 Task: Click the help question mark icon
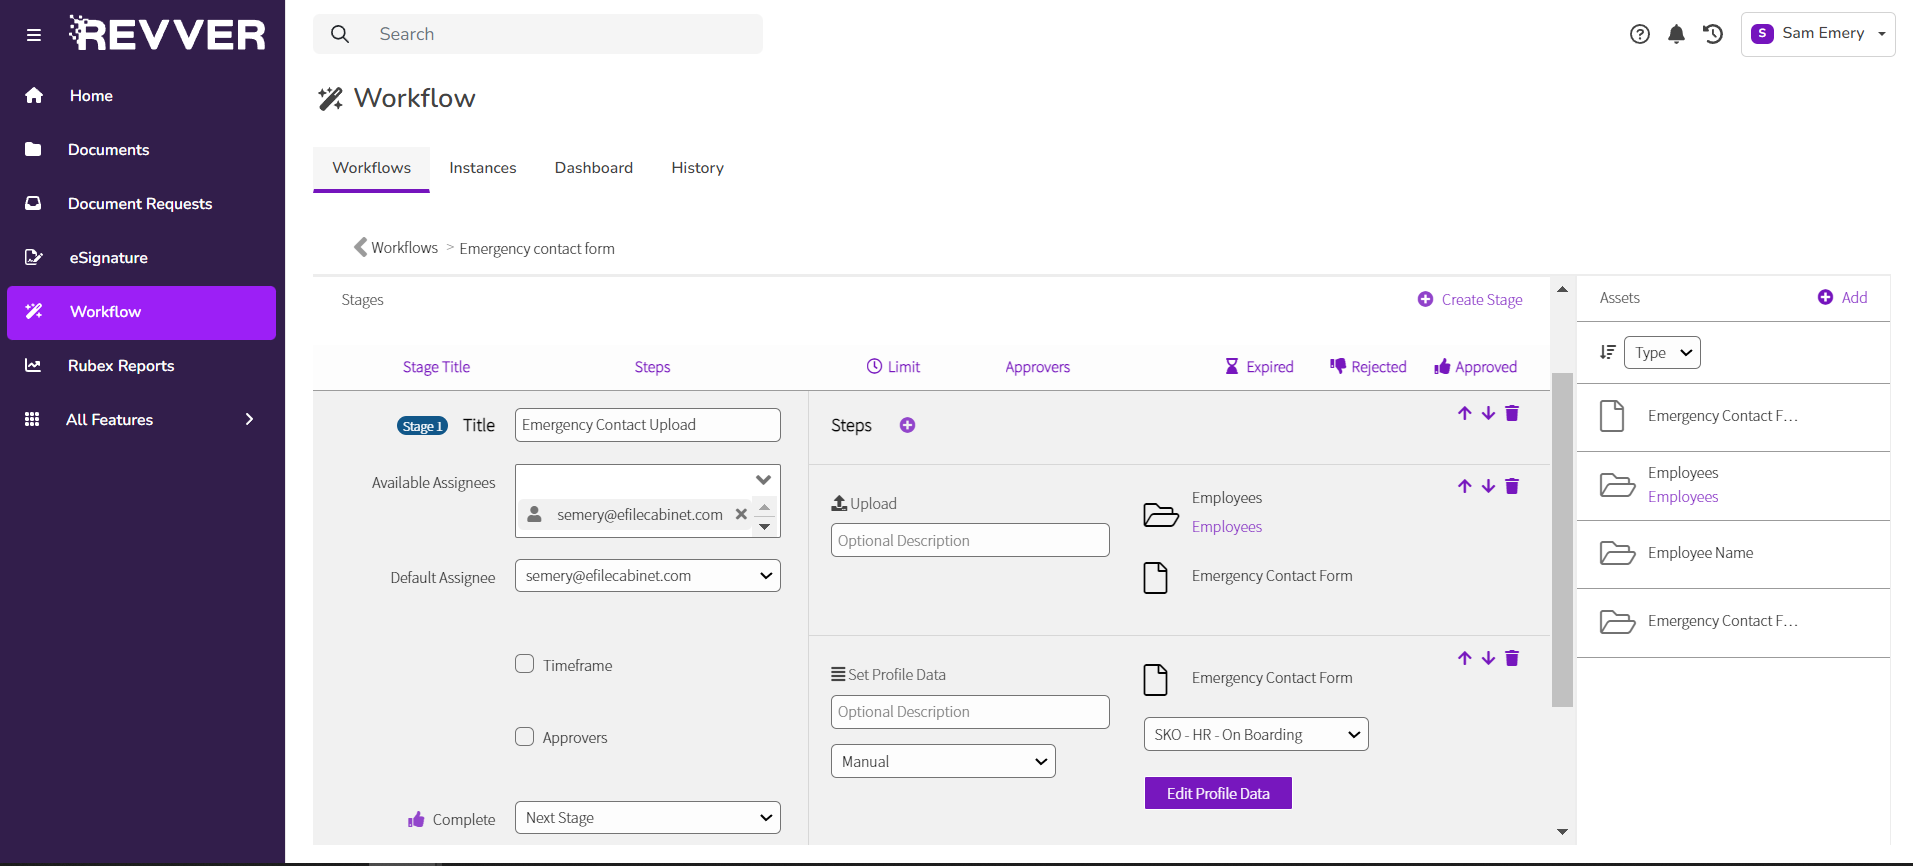pyautogui.click(x=1639, y=34)
